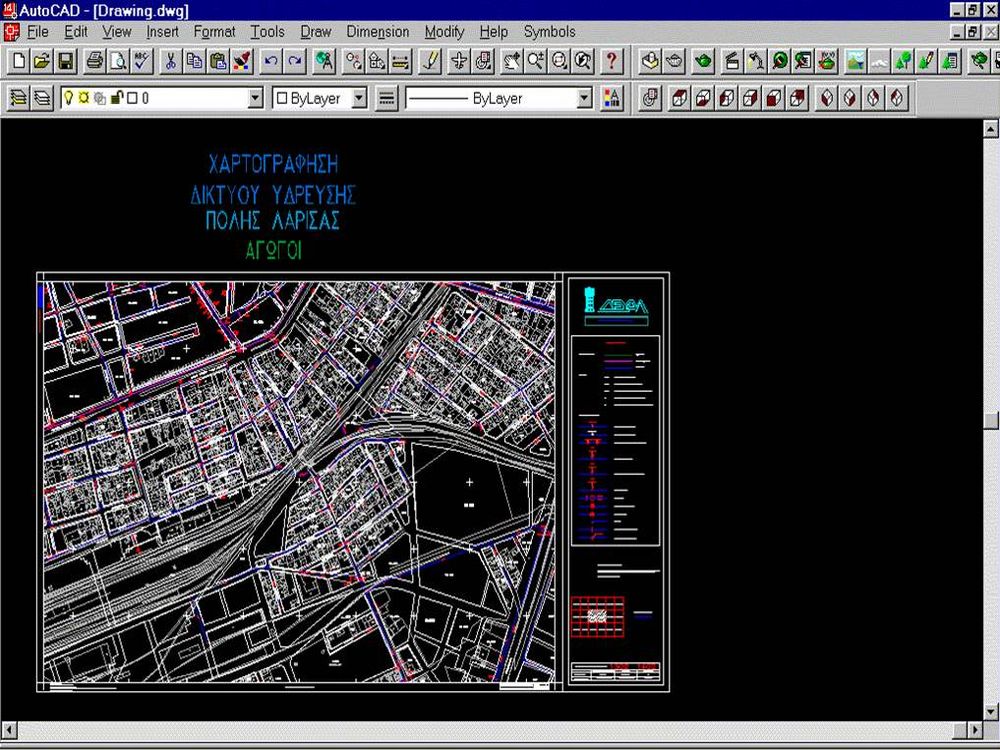Click the horizontal scrollbar left arrow

click(x=9, y=730)
